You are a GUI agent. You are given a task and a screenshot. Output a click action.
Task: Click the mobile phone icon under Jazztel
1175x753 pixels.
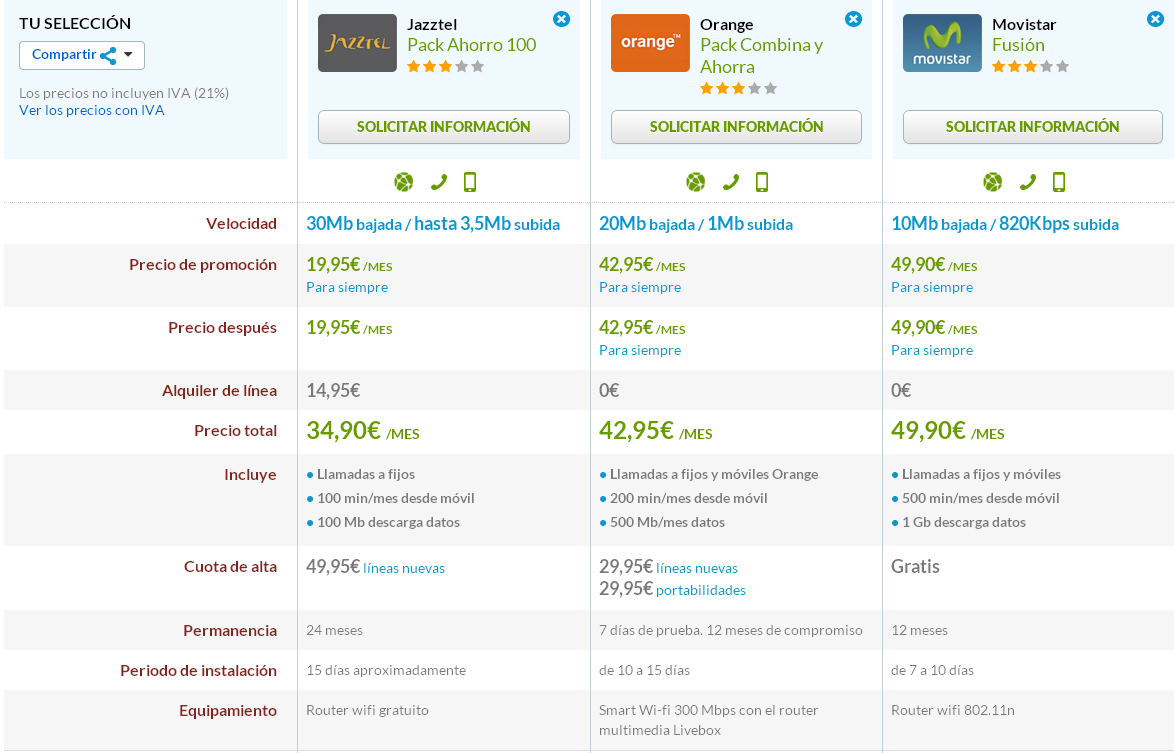[470, 182]
